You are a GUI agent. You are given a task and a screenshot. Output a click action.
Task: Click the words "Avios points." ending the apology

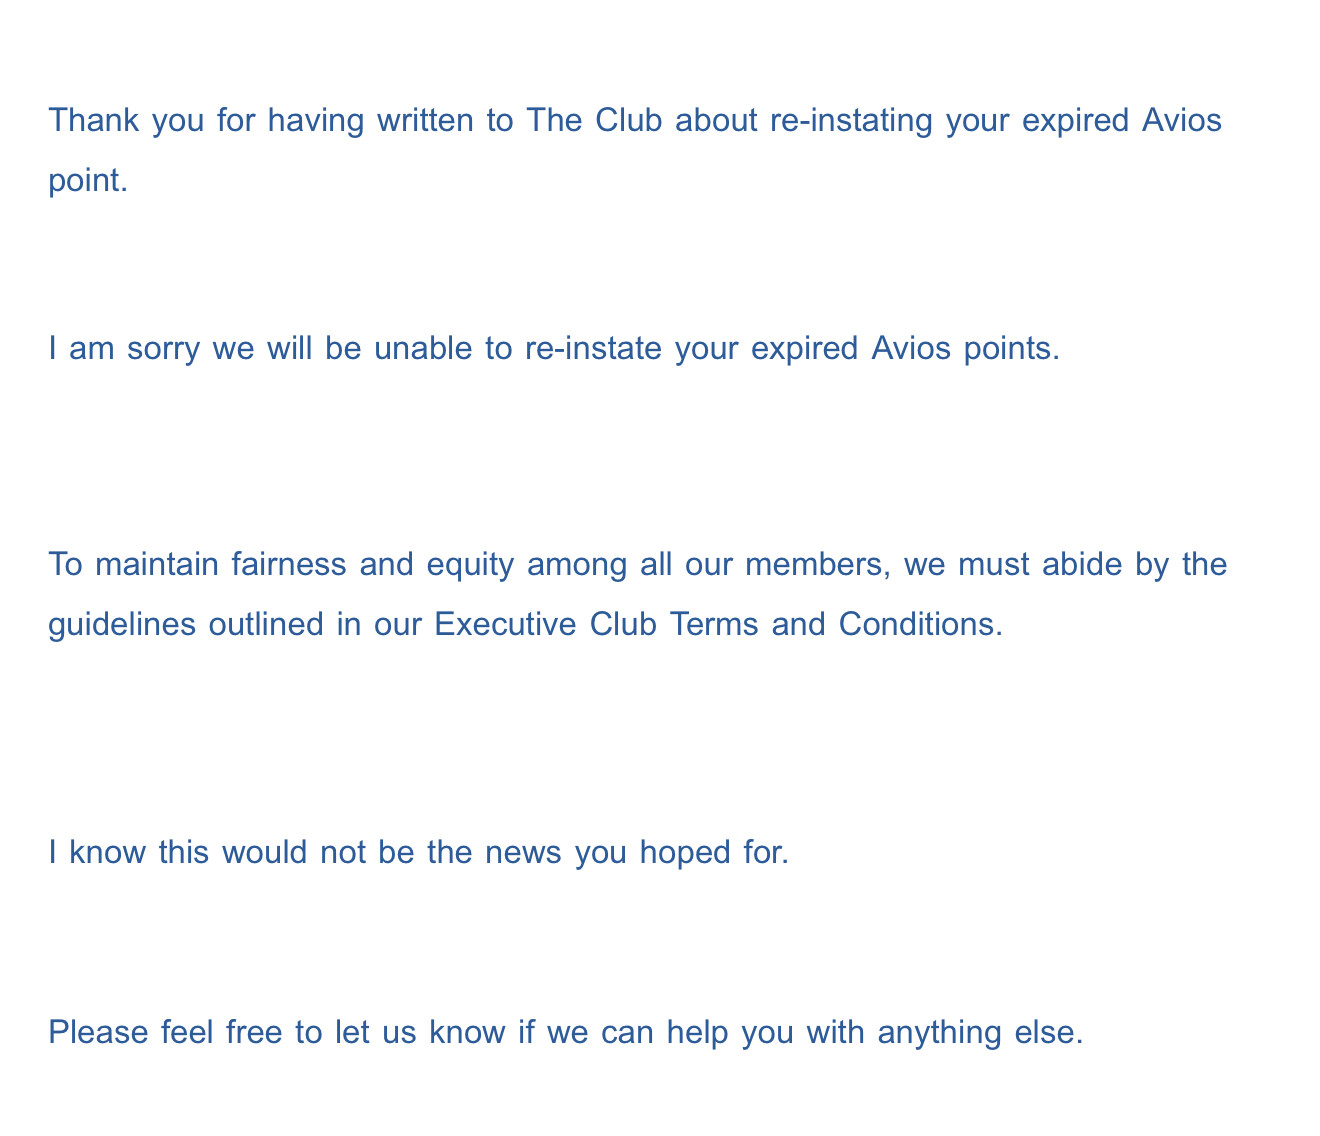[964, 349]
